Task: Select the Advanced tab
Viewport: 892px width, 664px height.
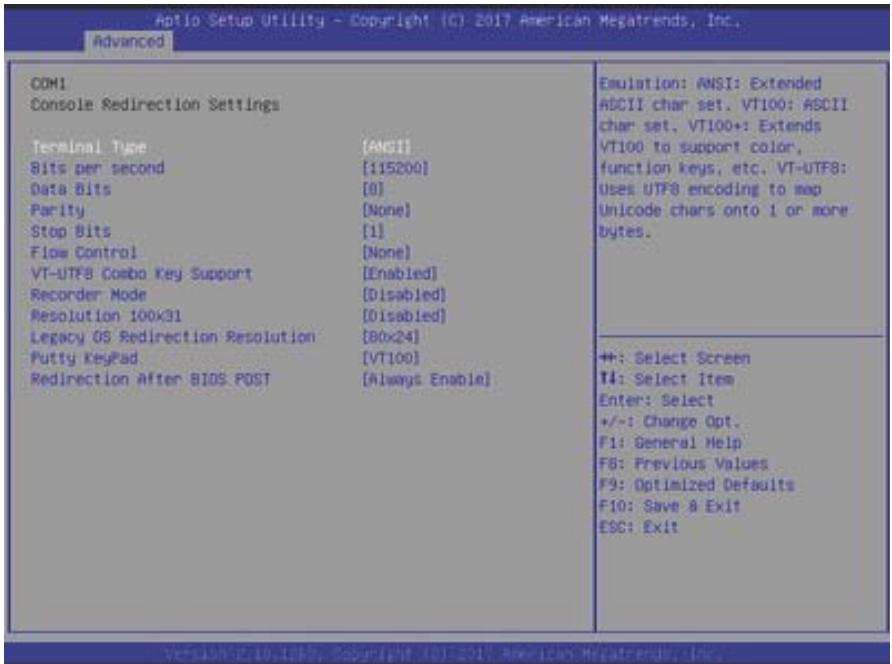Action: coord(129,42)
